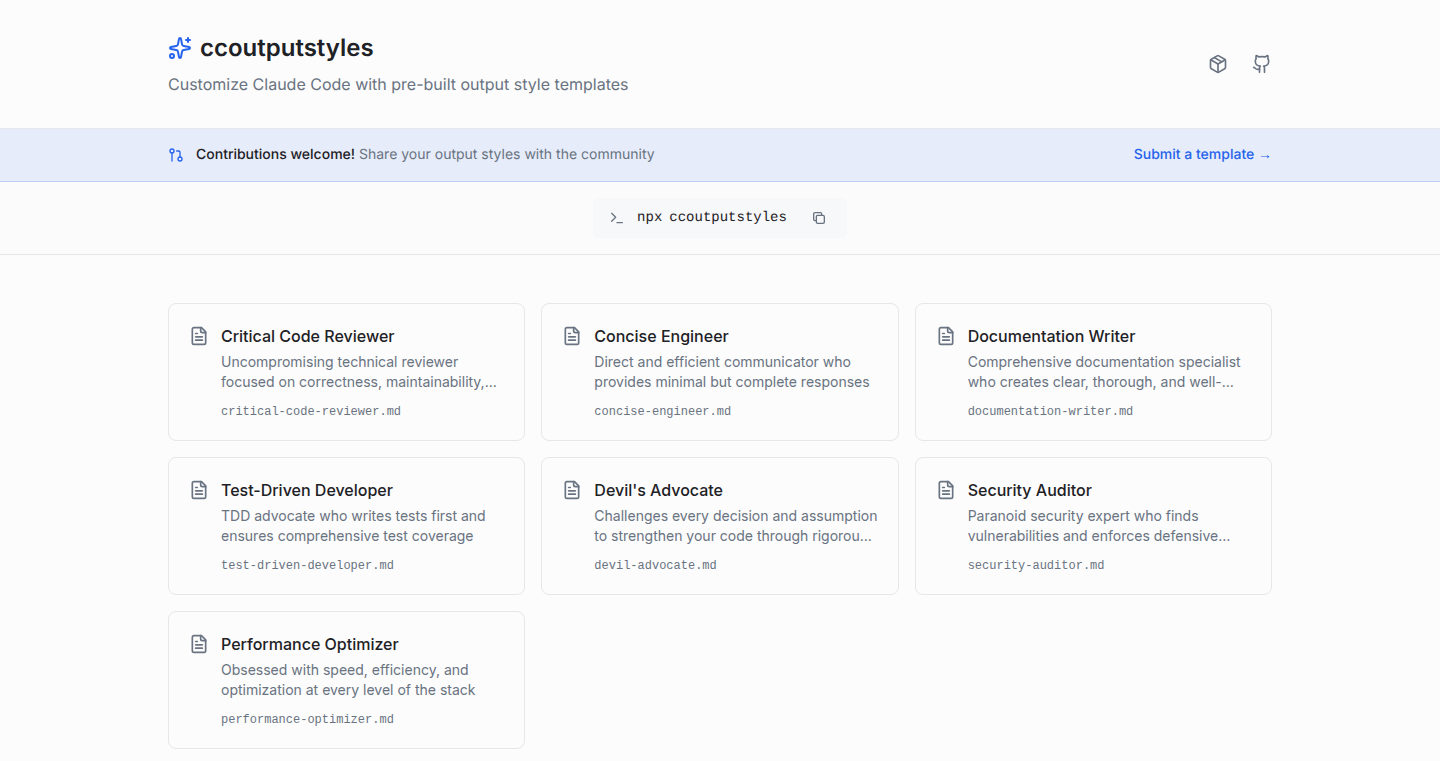This screenshot has height=761, width=1440.
Task: Open the Test-Driven Developer title
Action: 307,490
